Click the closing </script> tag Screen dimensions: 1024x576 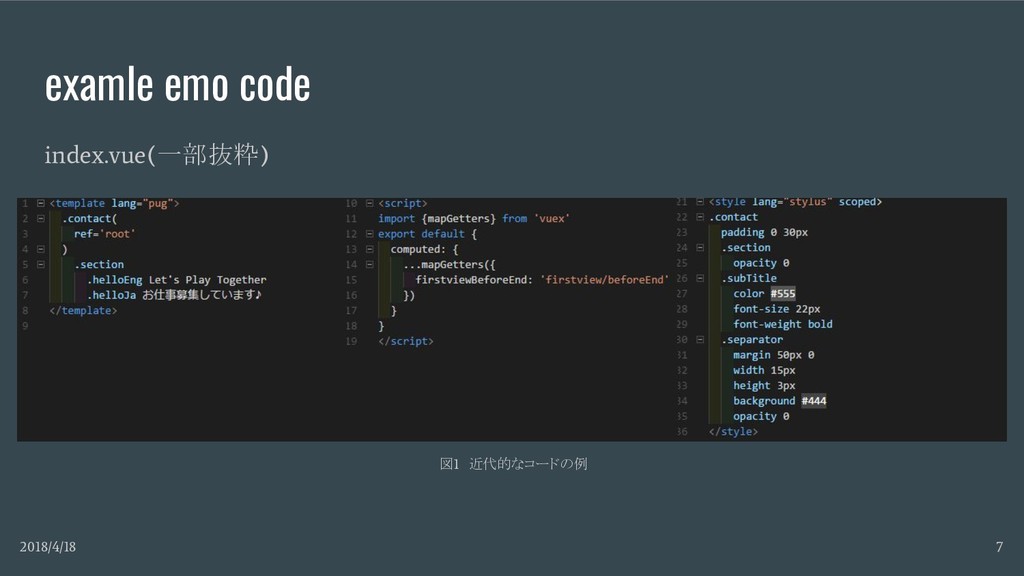click(406, 341)
